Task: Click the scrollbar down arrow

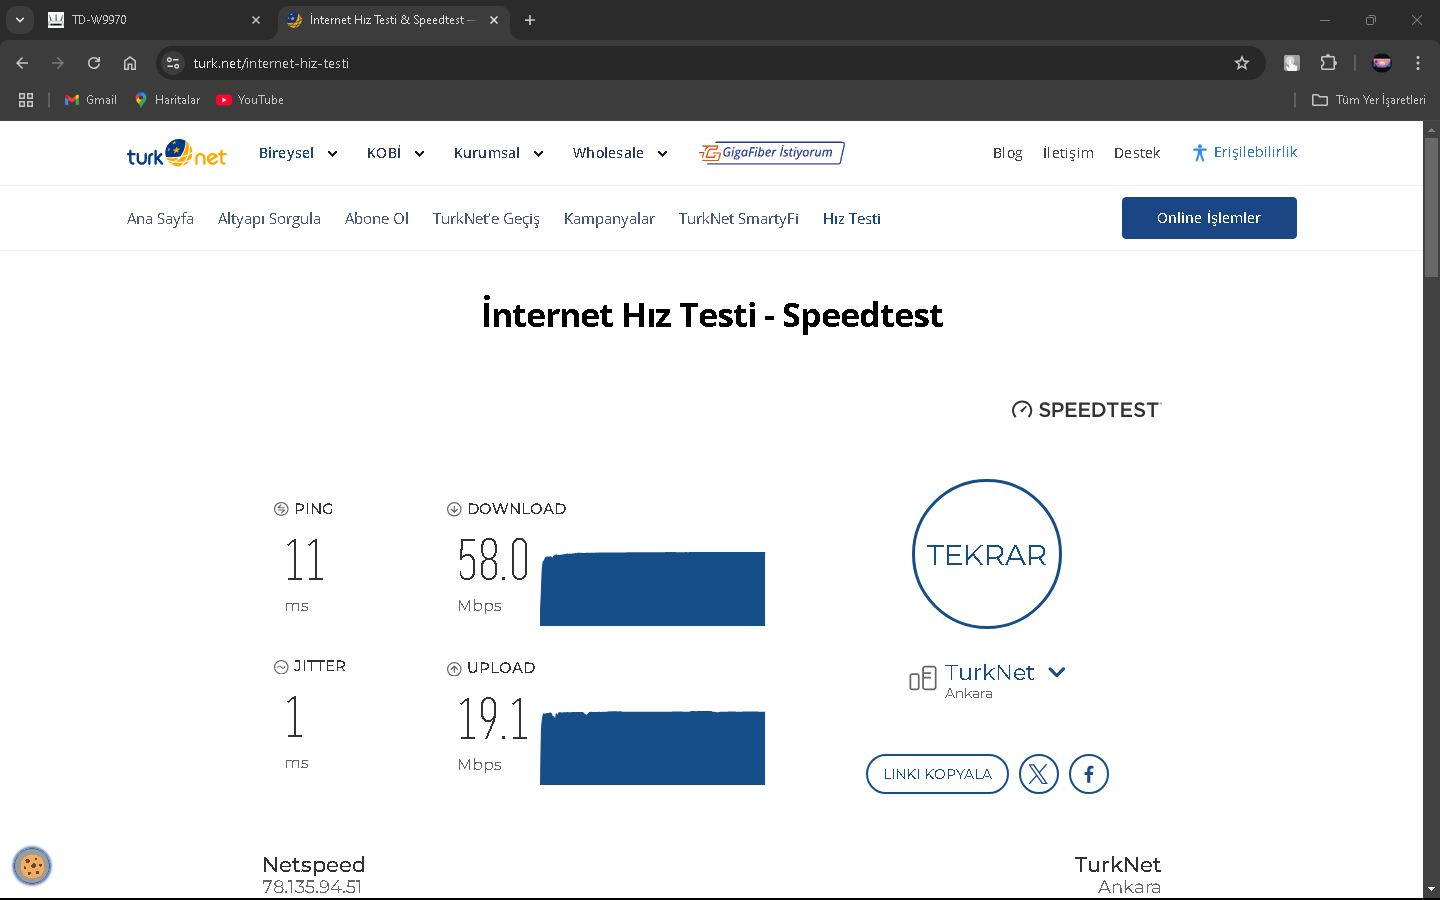Action: point(1431,889)
